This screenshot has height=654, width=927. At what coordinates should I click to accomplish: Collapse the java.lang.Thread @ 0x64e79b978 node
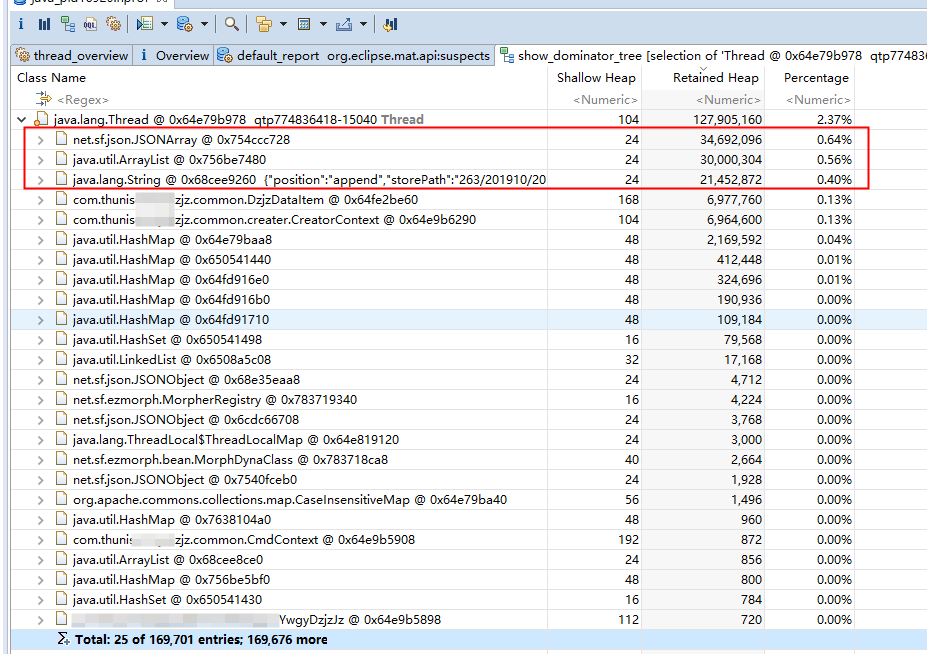pos(22,119)
